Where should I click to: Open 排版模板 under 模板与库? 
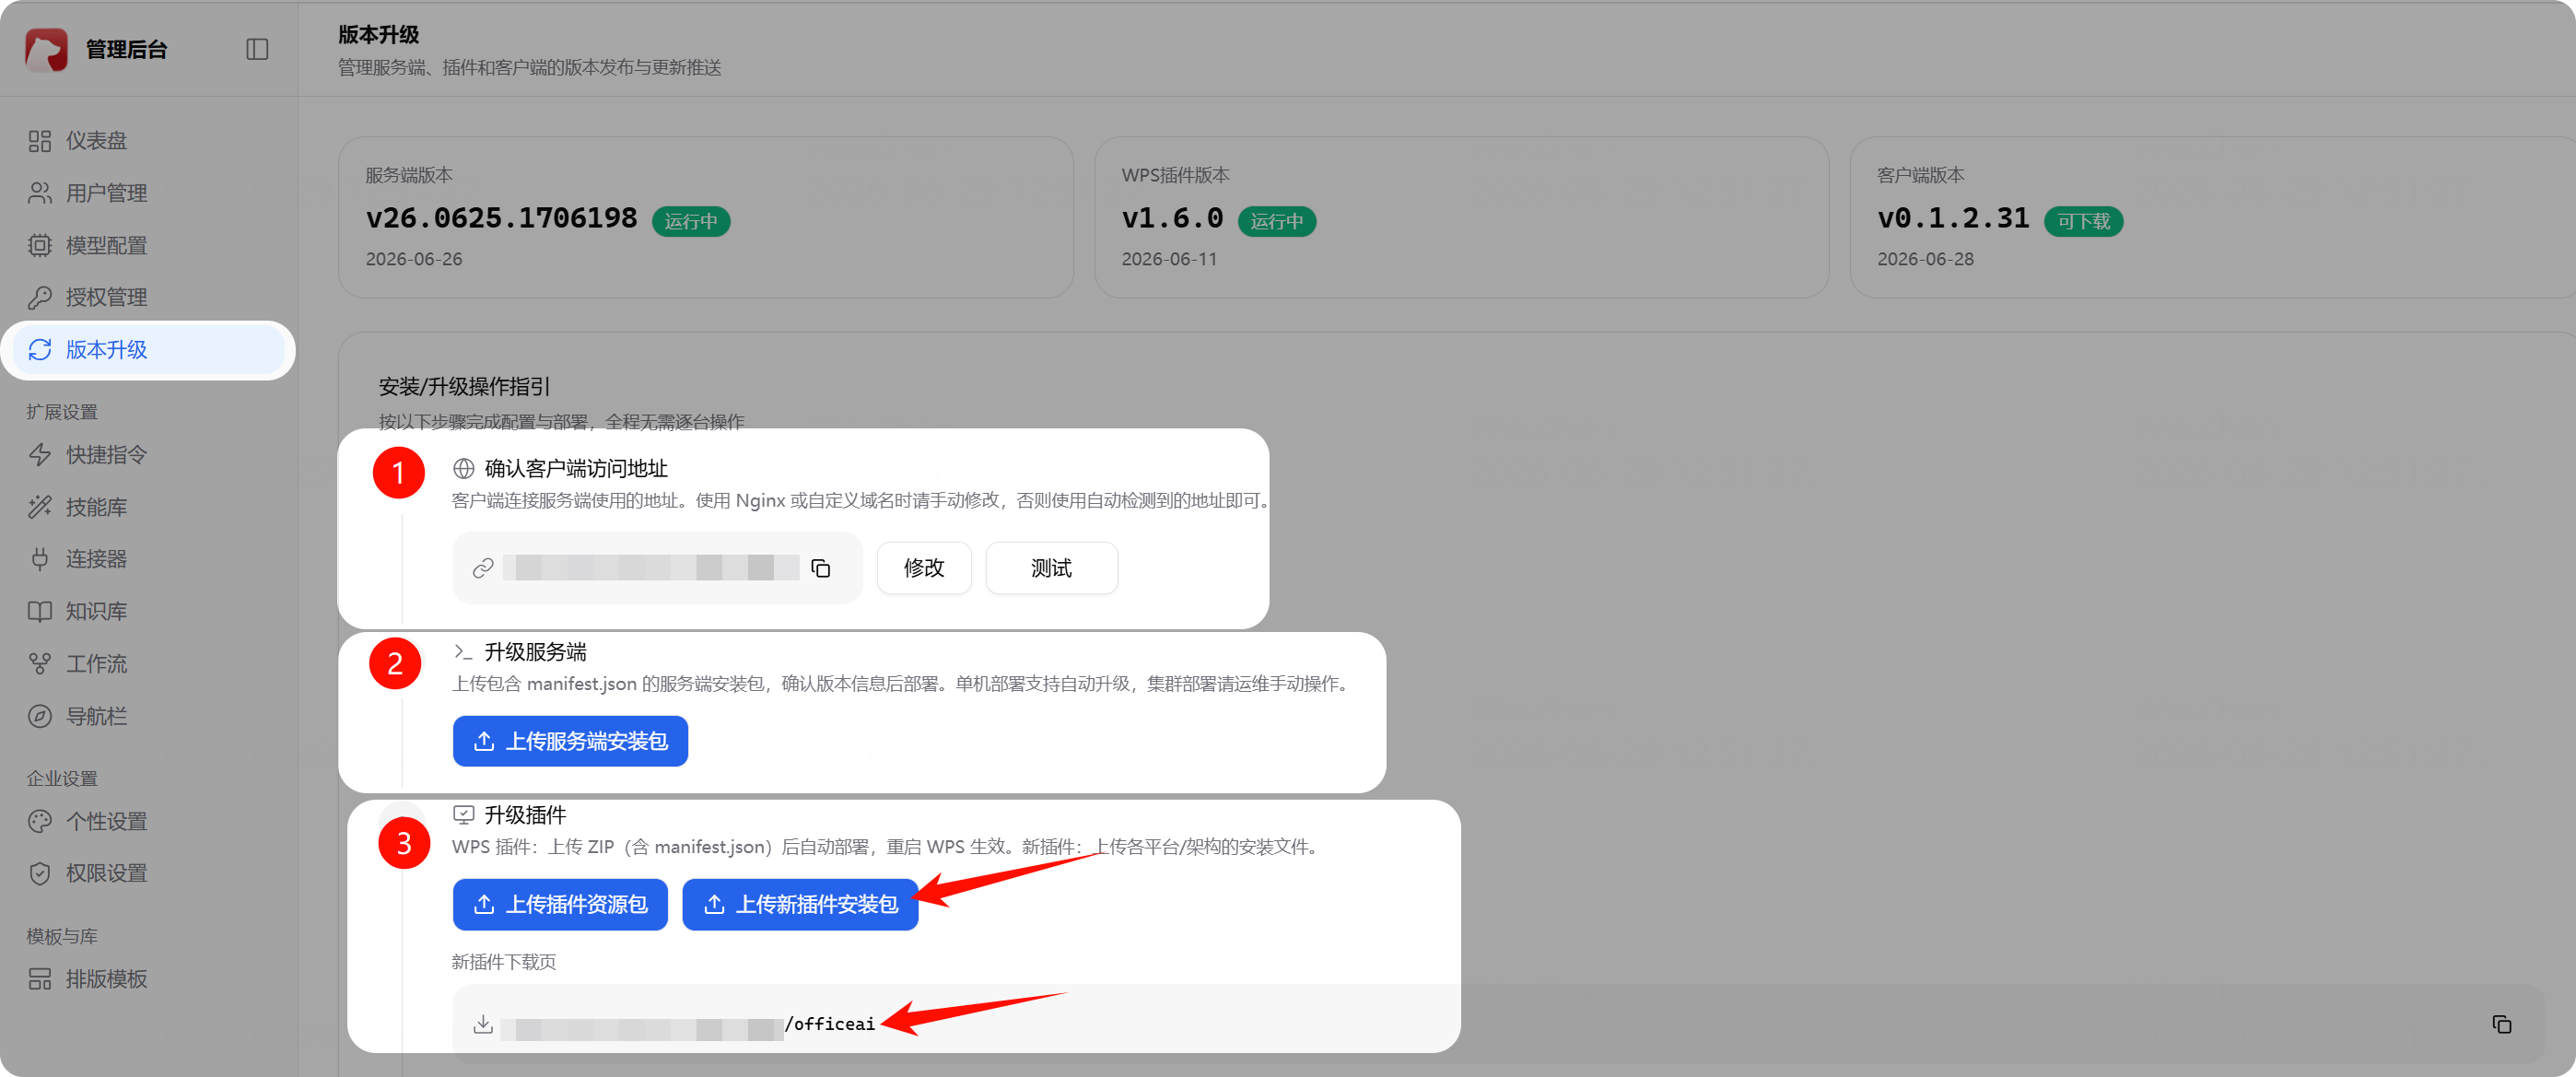[x=148, y=979]
